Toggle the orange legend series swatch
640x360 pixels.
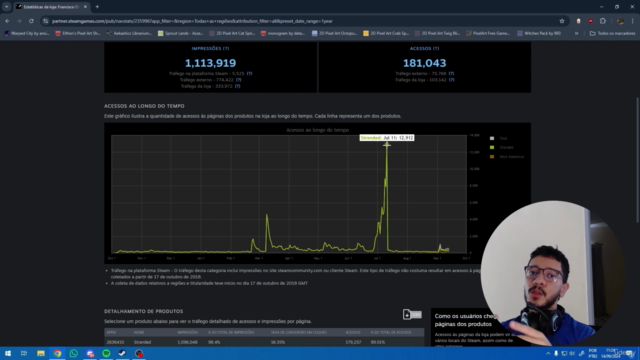[492, 157]
